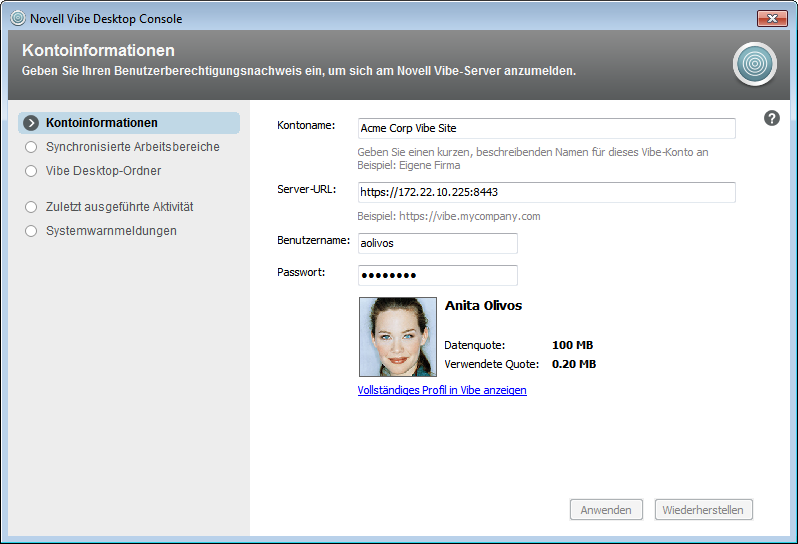Click the Datenquote value 100 MB

tap(573, 345)
